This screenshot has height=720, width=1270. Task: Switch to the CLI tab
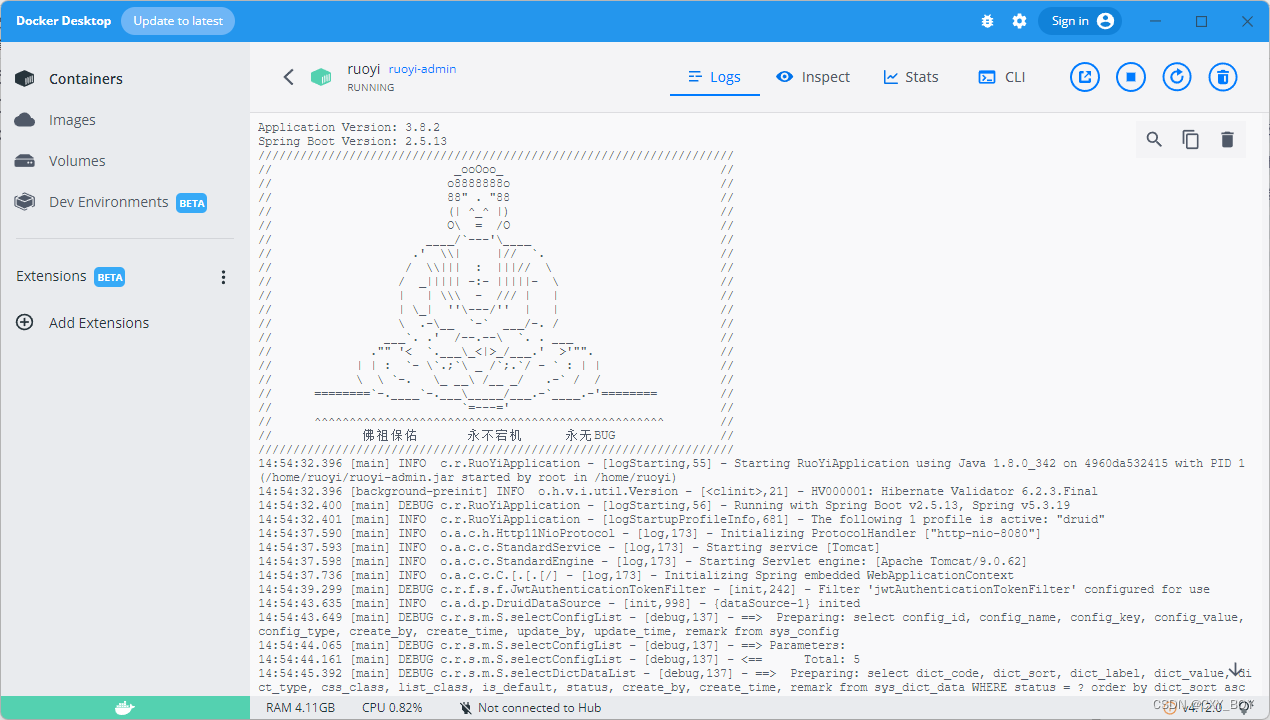(1002, 77)
